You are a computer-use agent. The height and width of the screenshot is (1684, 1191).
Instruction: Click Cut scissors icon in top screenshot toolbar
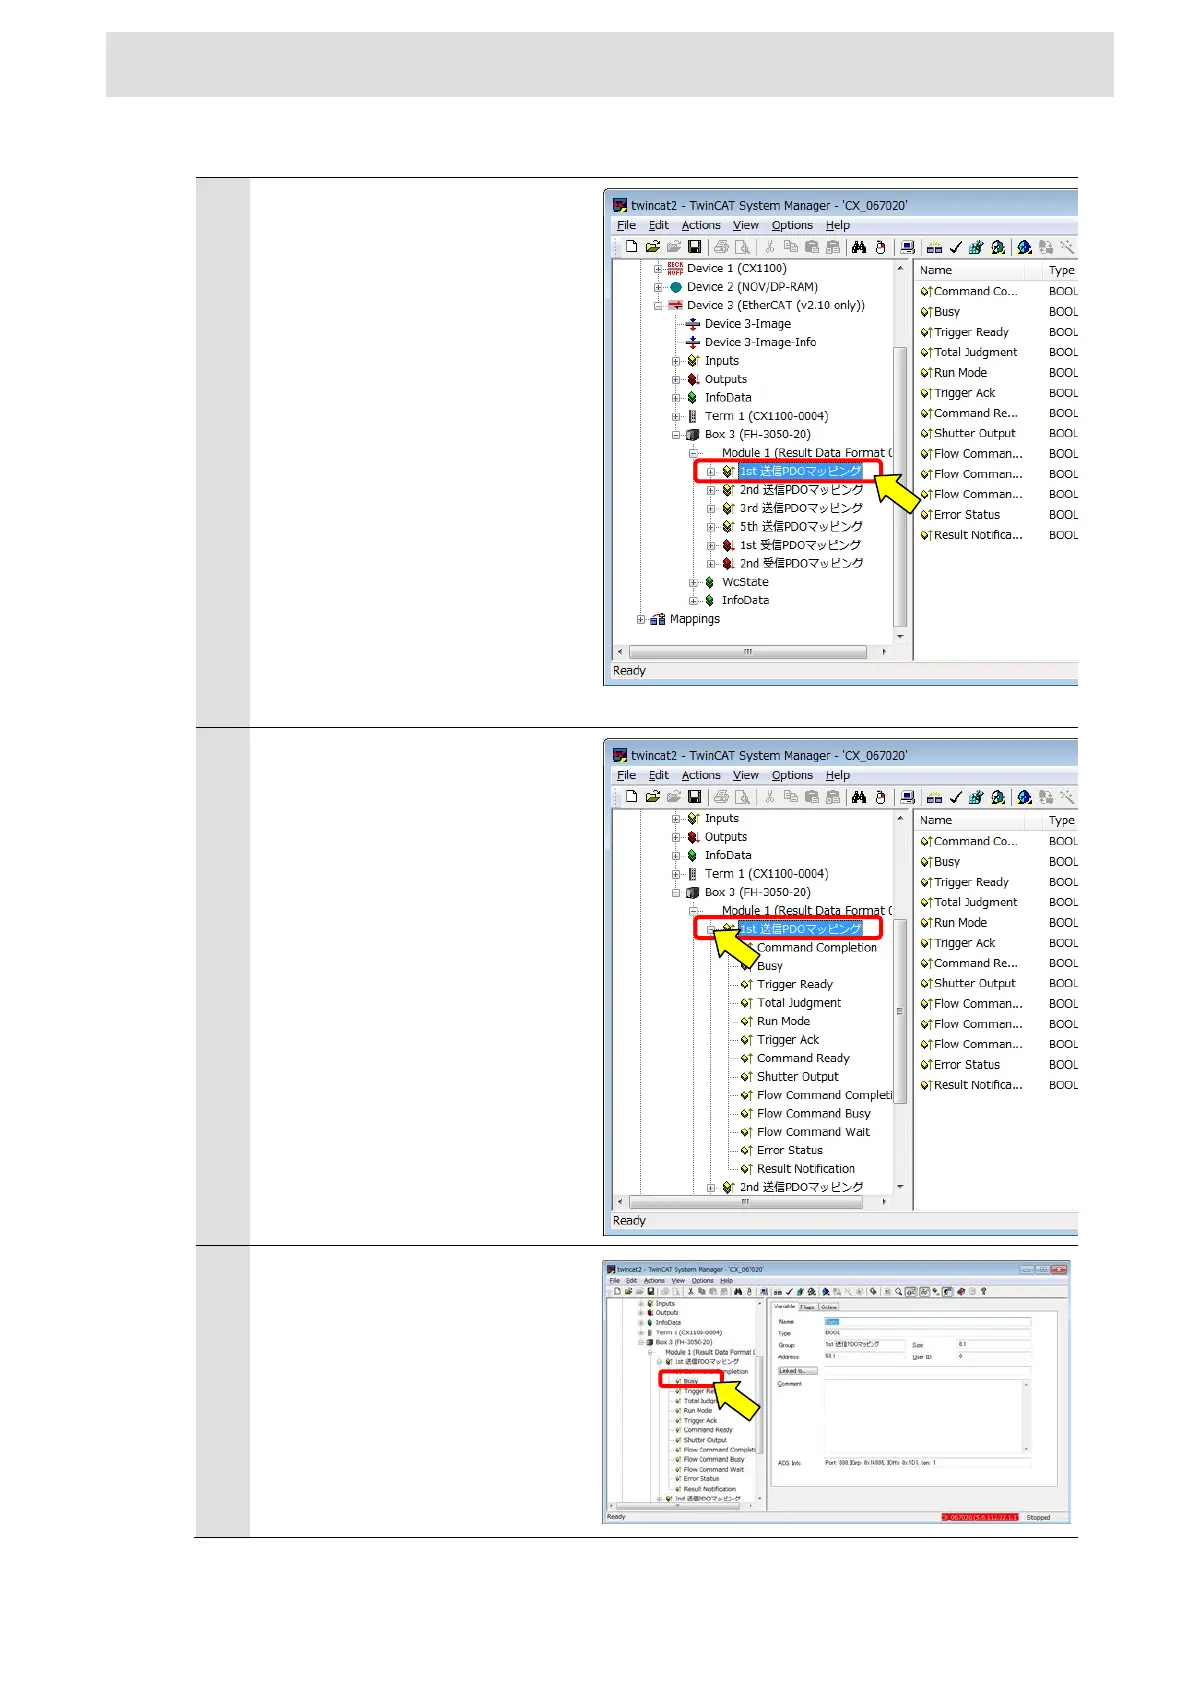click(x=770, y=247)
